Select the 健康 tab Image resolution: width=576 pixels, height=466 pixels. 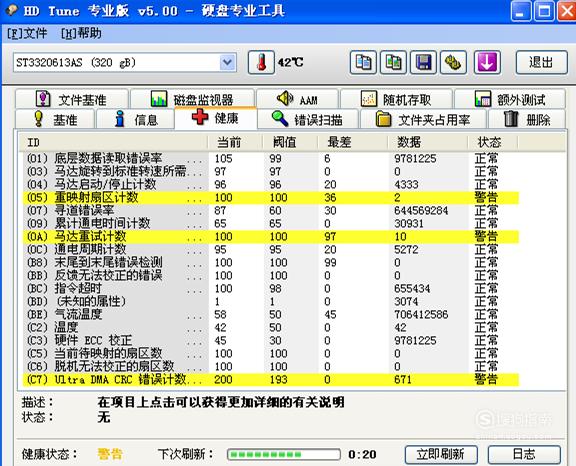[216, 118]
